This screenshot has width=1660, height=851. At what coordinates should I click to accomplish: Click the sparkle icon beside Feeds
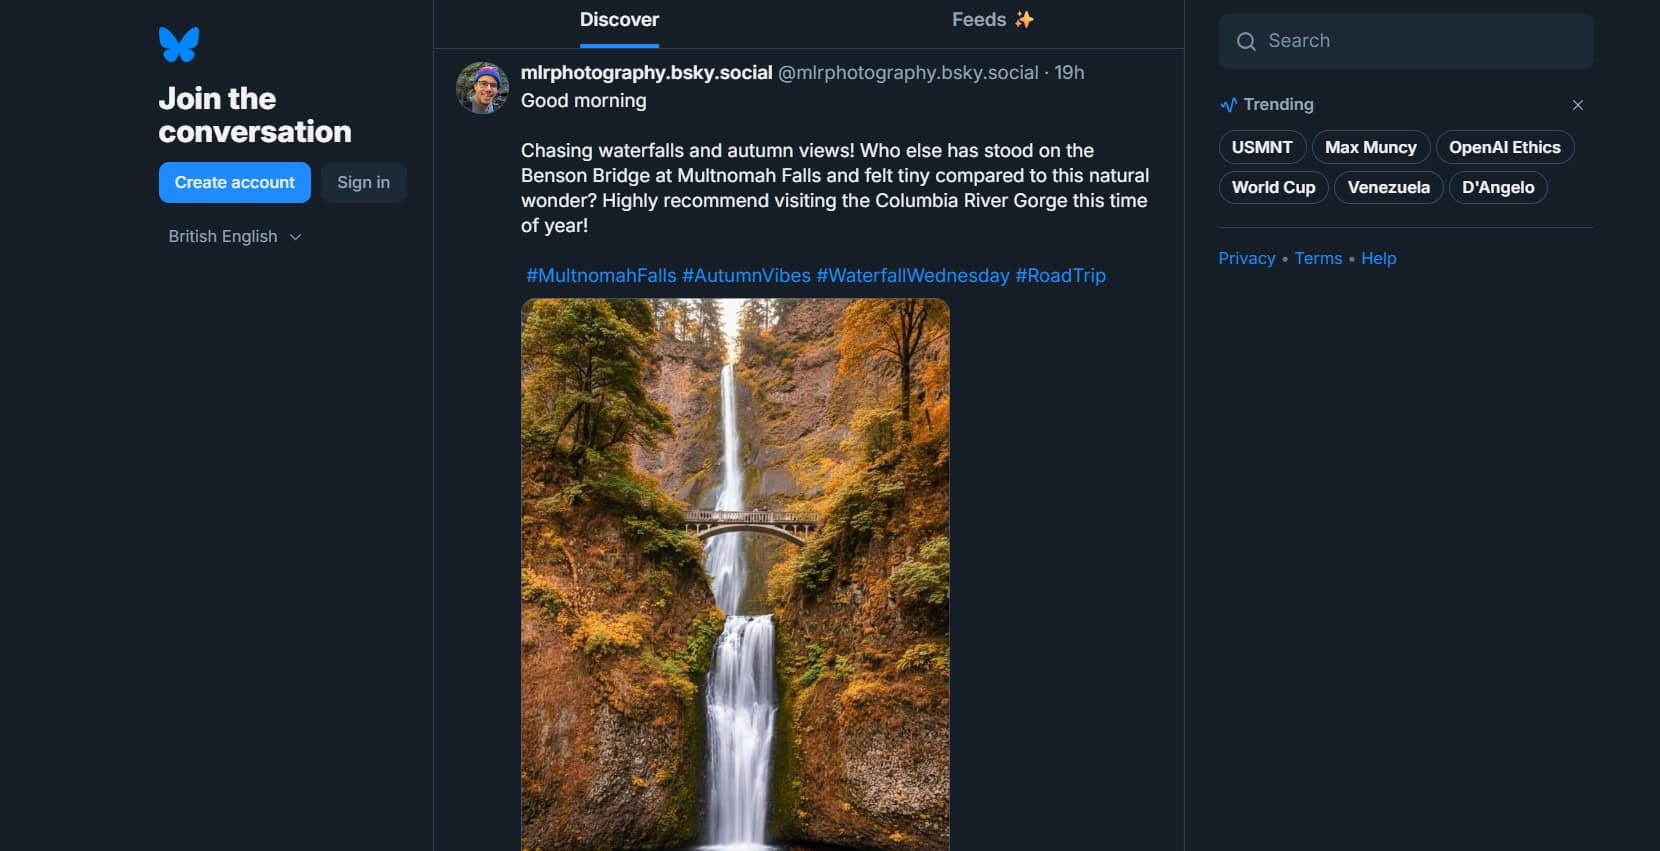pyautogui.click(x=1024, y=18)
